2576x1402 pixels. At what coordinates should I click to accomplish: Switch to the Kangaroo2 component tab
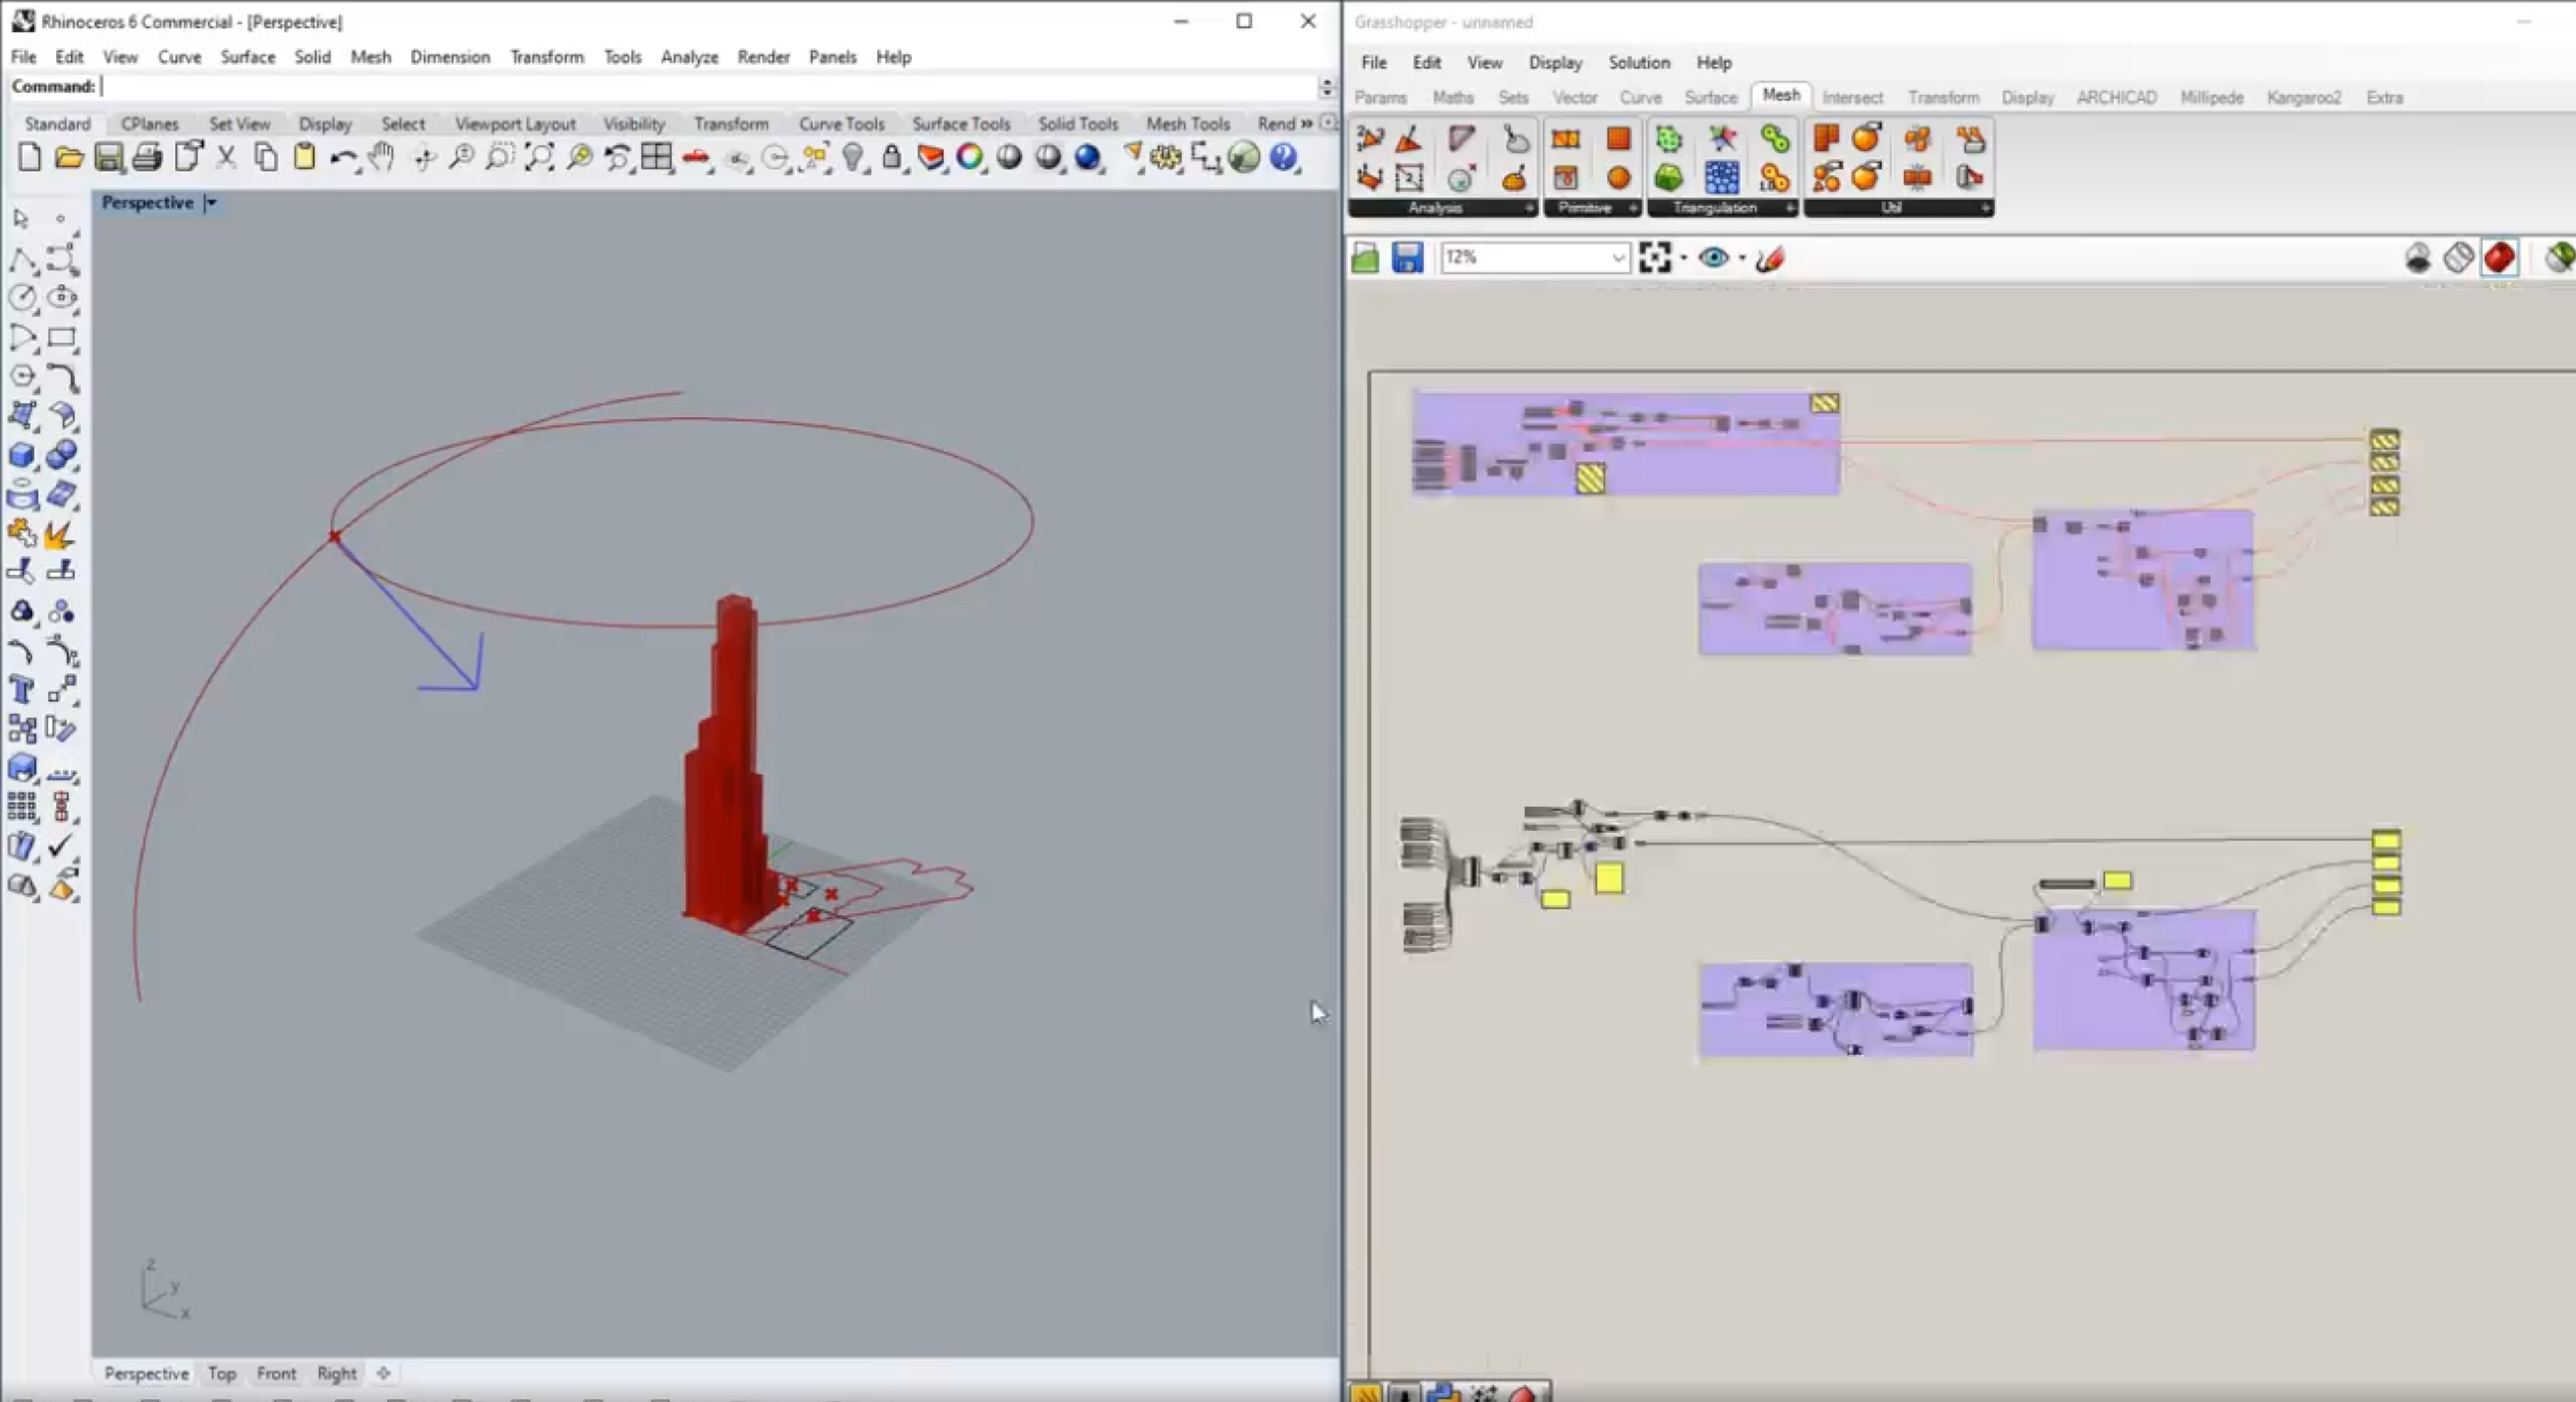[x=2303, y=98]
